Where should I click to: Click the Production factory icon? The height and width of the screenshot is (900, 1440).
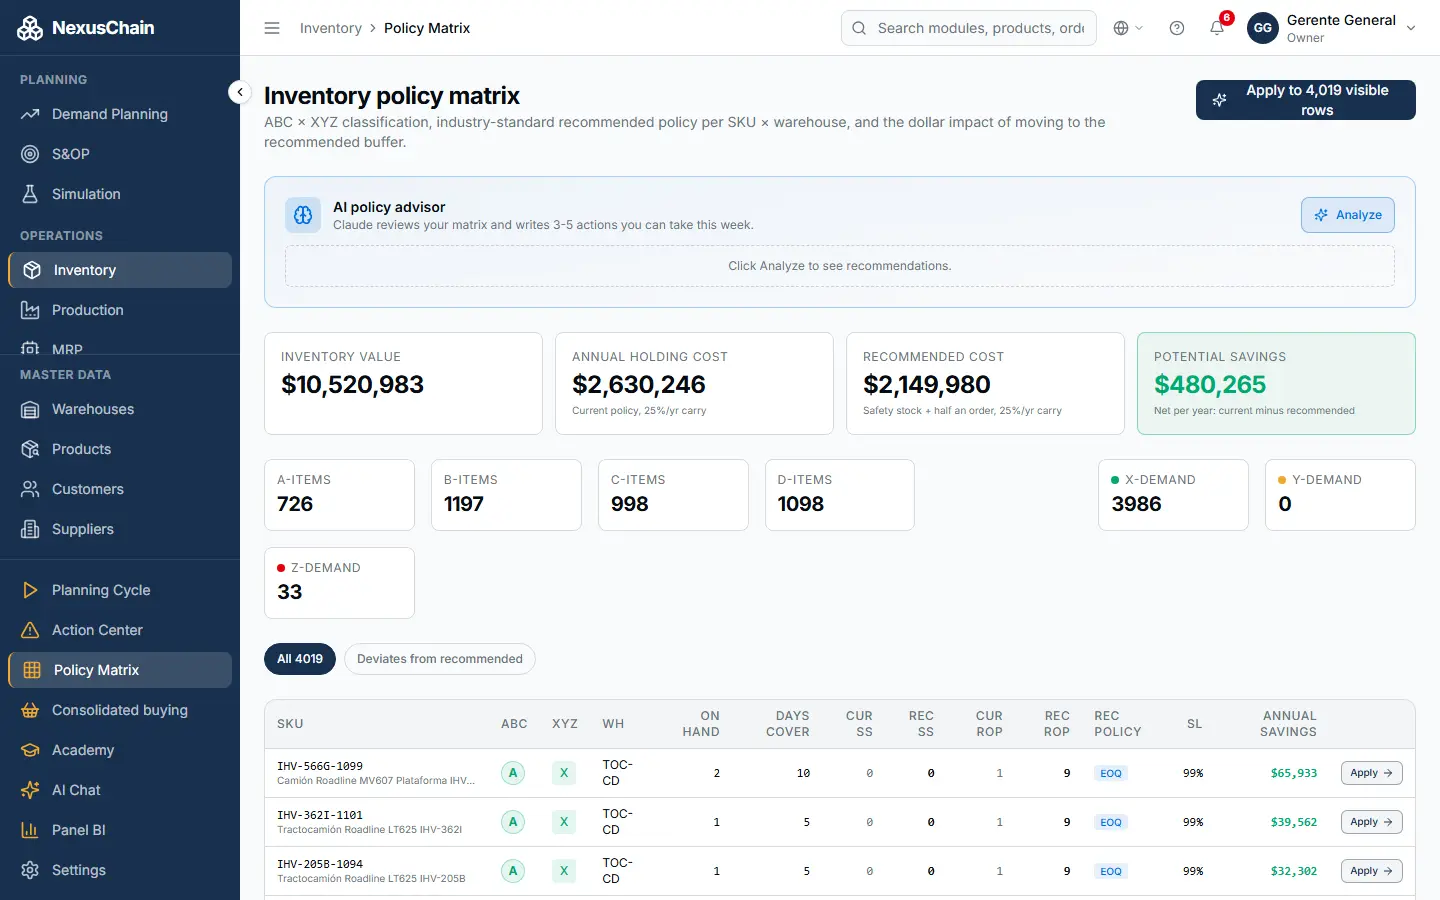(x=30, y=310)
